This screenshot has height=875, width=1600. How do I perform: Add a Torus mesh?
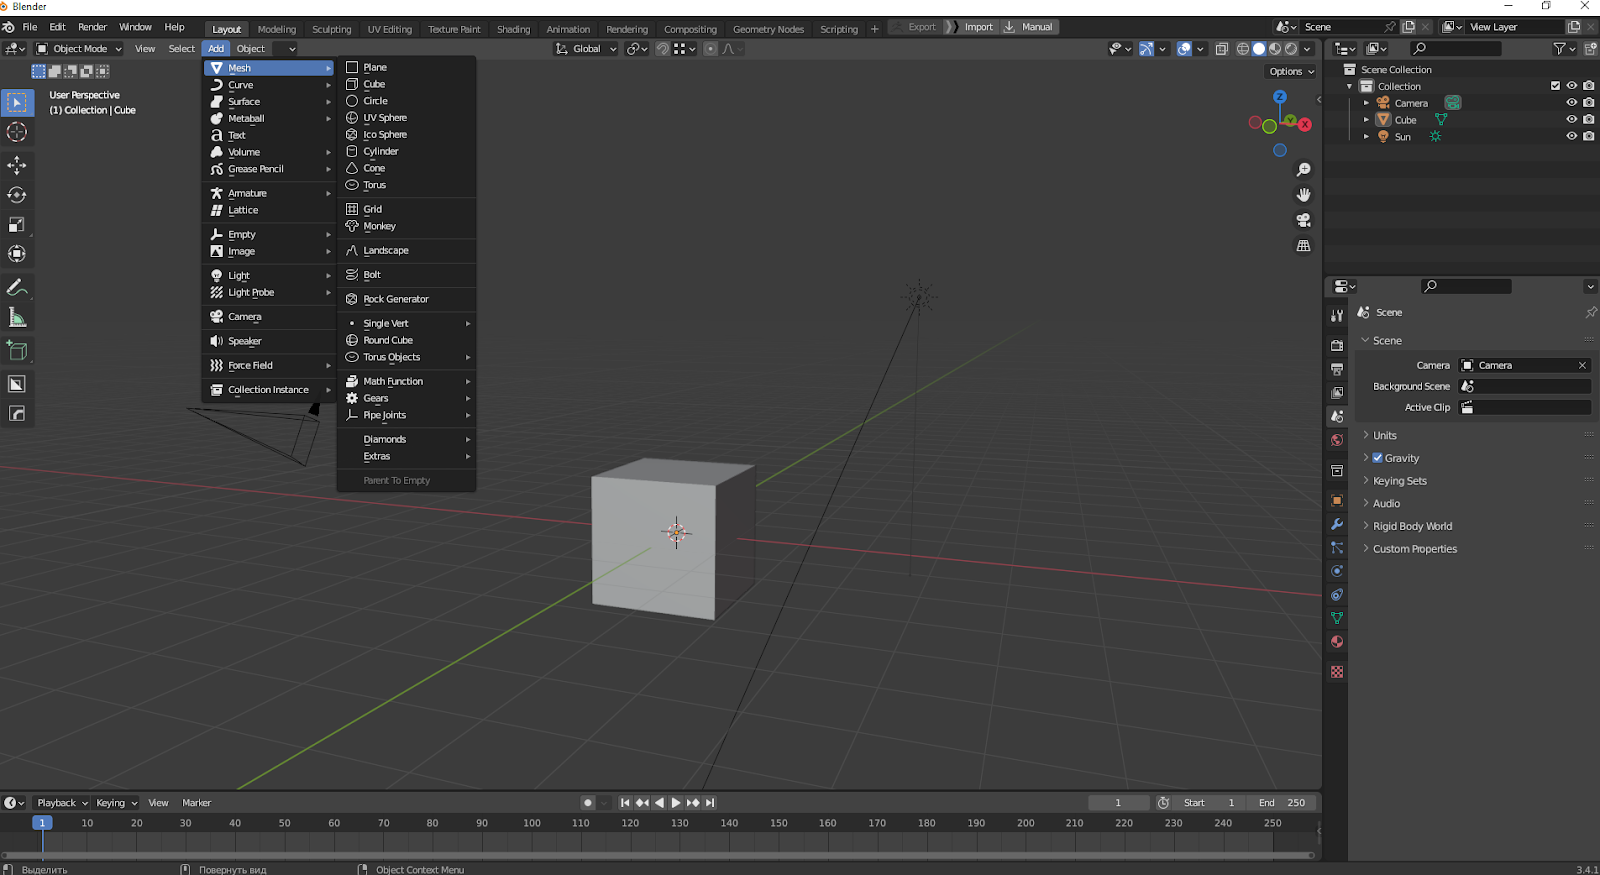[406, 185]
